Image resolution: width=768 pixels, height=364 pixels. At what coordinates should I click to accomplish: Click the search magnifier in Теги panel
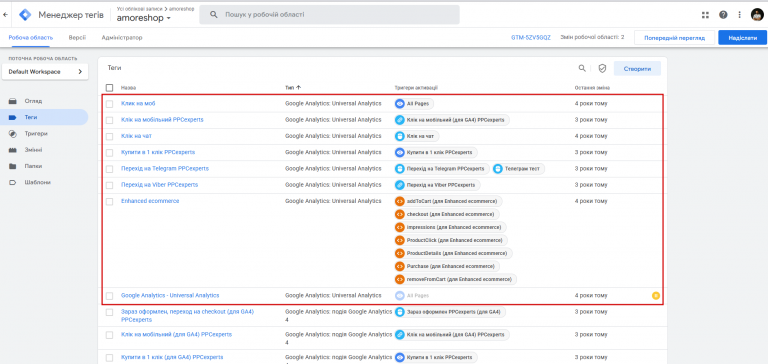click(582, 69)
